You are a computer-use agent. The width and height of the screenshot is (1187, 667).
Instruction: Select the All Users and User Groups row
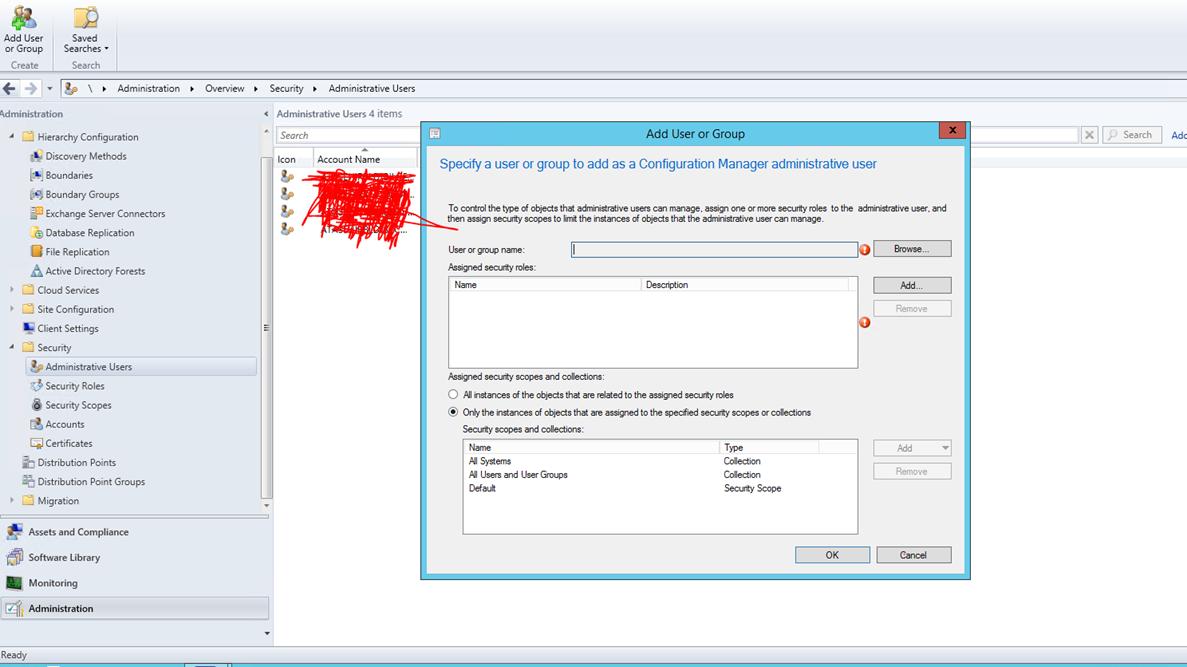[660, 475]
